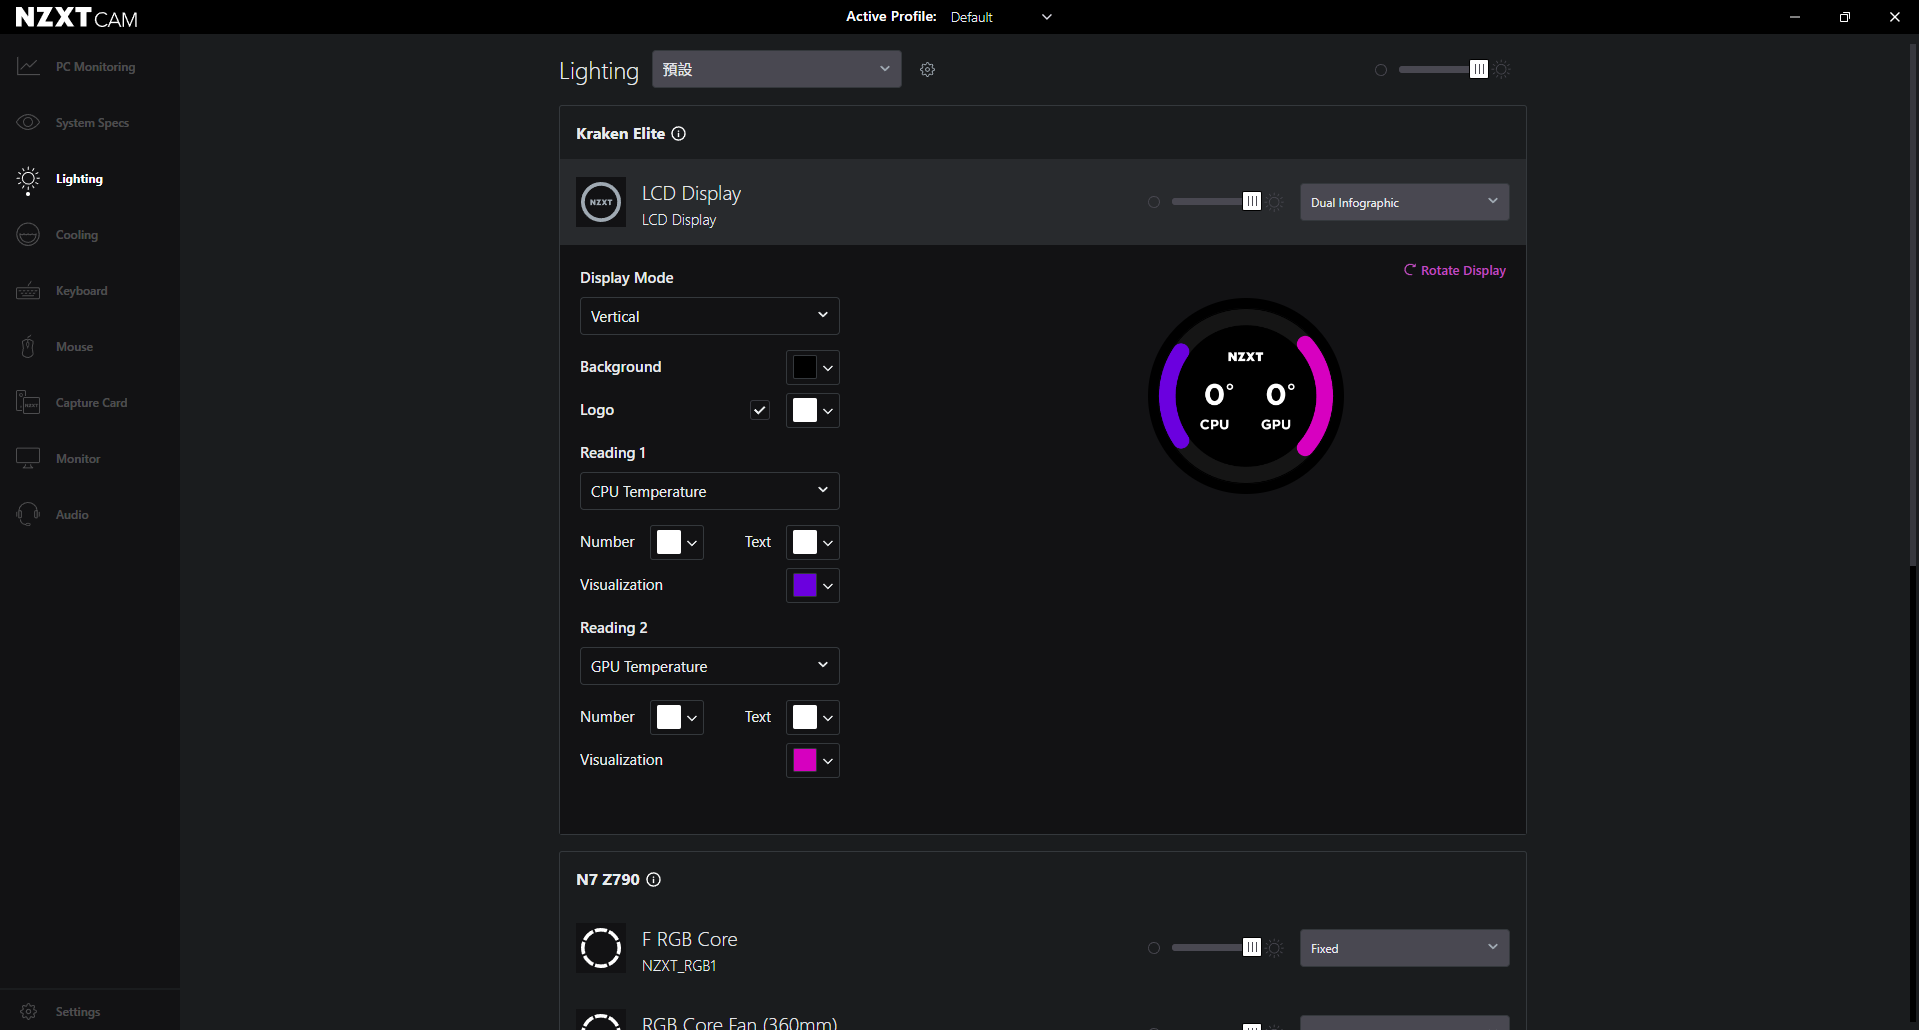
Task: Pick Reading 1 Number color swatch
Action: tap(669, 542)
